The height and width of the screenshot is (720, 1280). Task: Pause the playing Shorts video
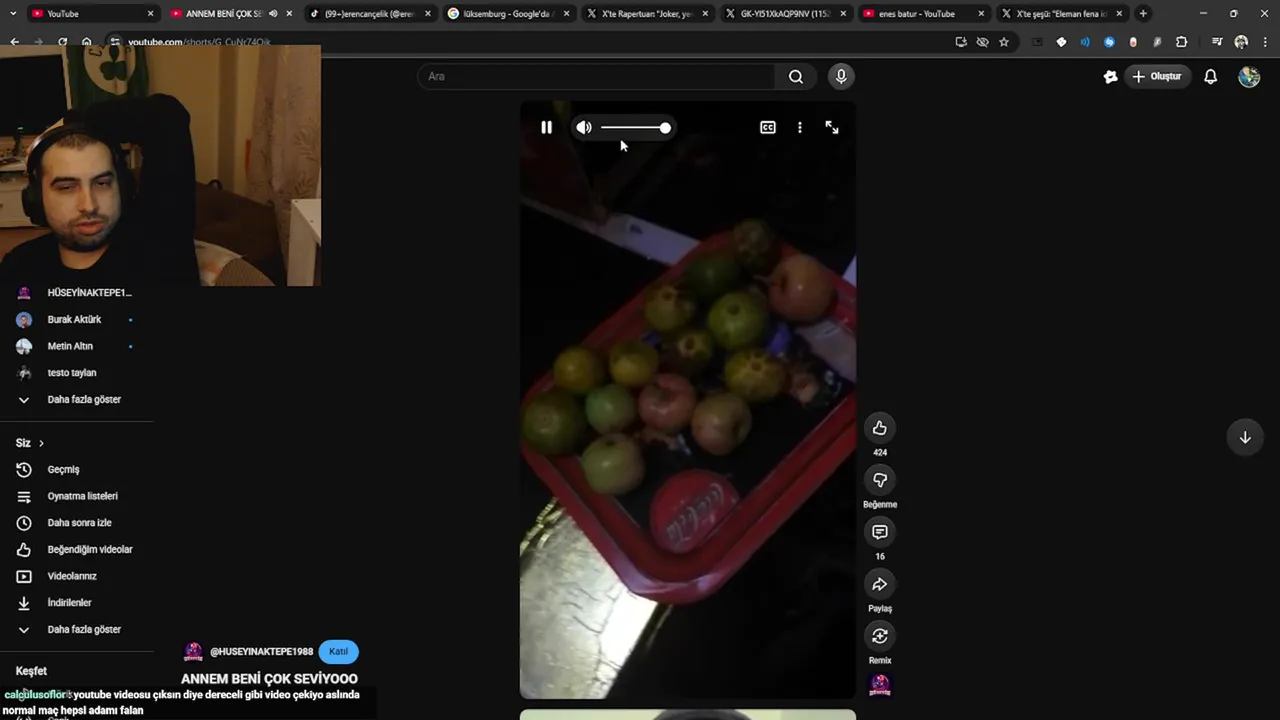546,127
